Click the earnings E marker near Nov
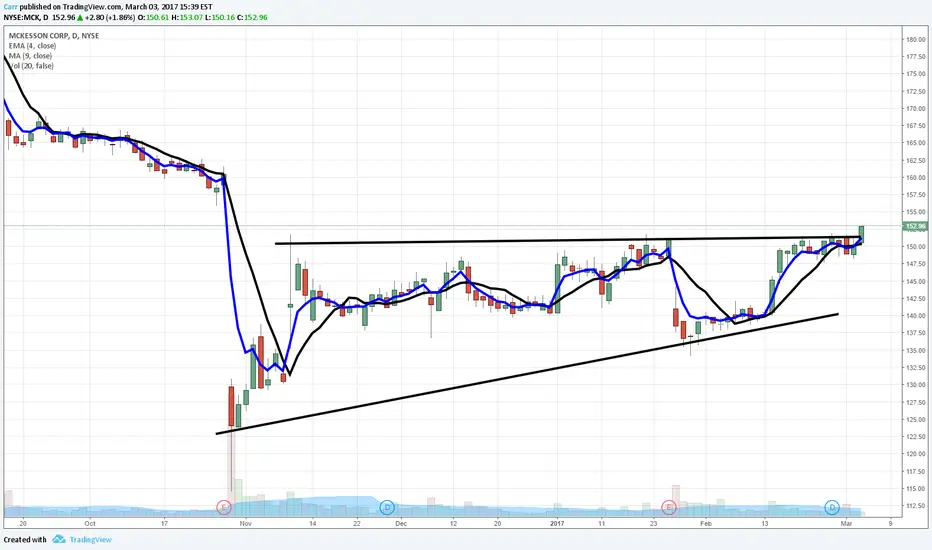Image resolution: width=932 pixels, height=550 pixels. (223, 507)
